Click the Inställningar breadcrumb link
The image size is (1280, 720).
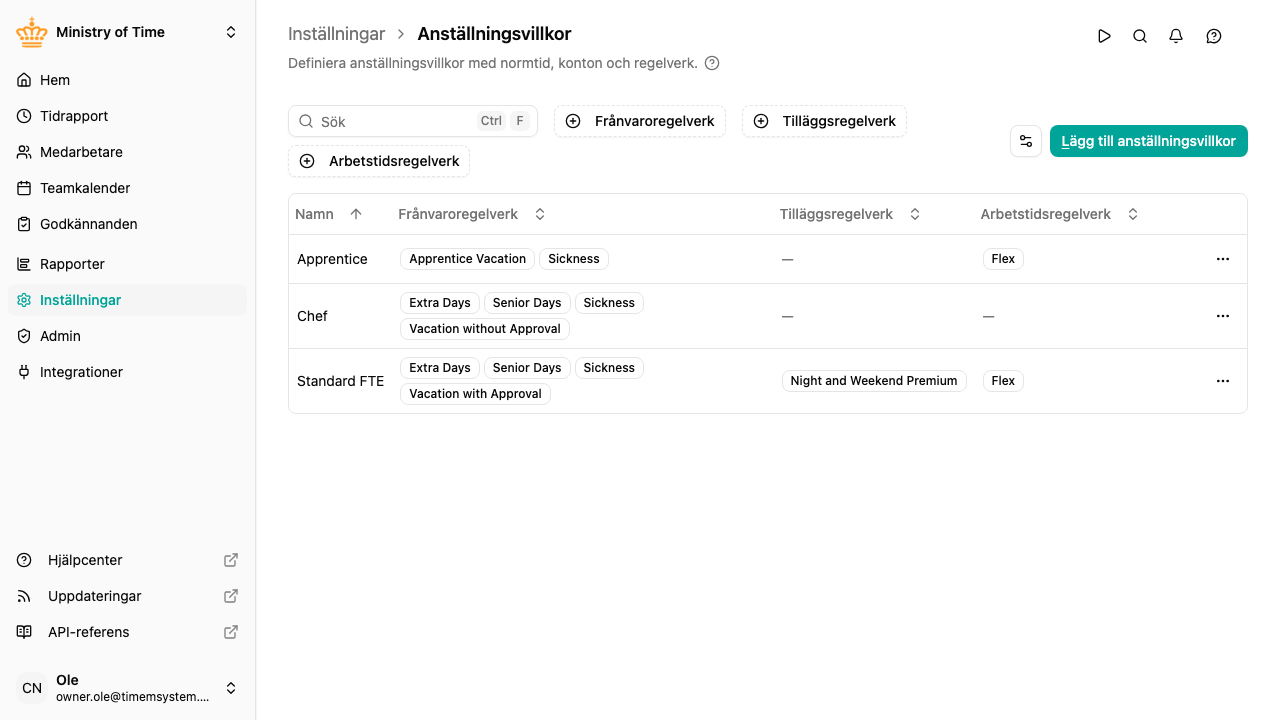(x=336, y=34)
